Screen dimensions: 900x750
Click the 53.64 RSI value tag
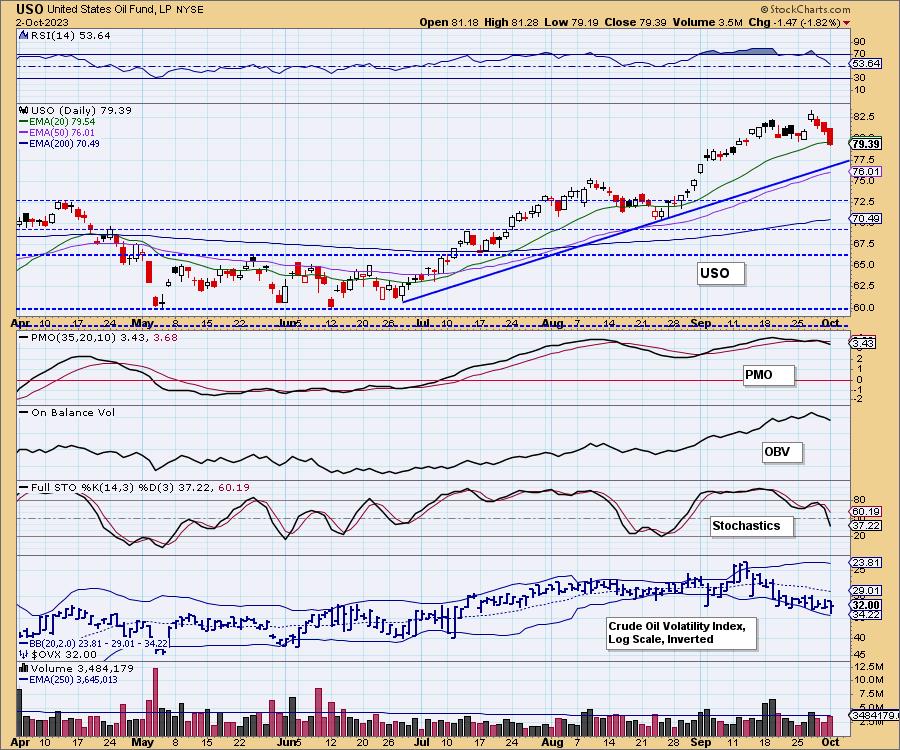(x=866, y=64)
